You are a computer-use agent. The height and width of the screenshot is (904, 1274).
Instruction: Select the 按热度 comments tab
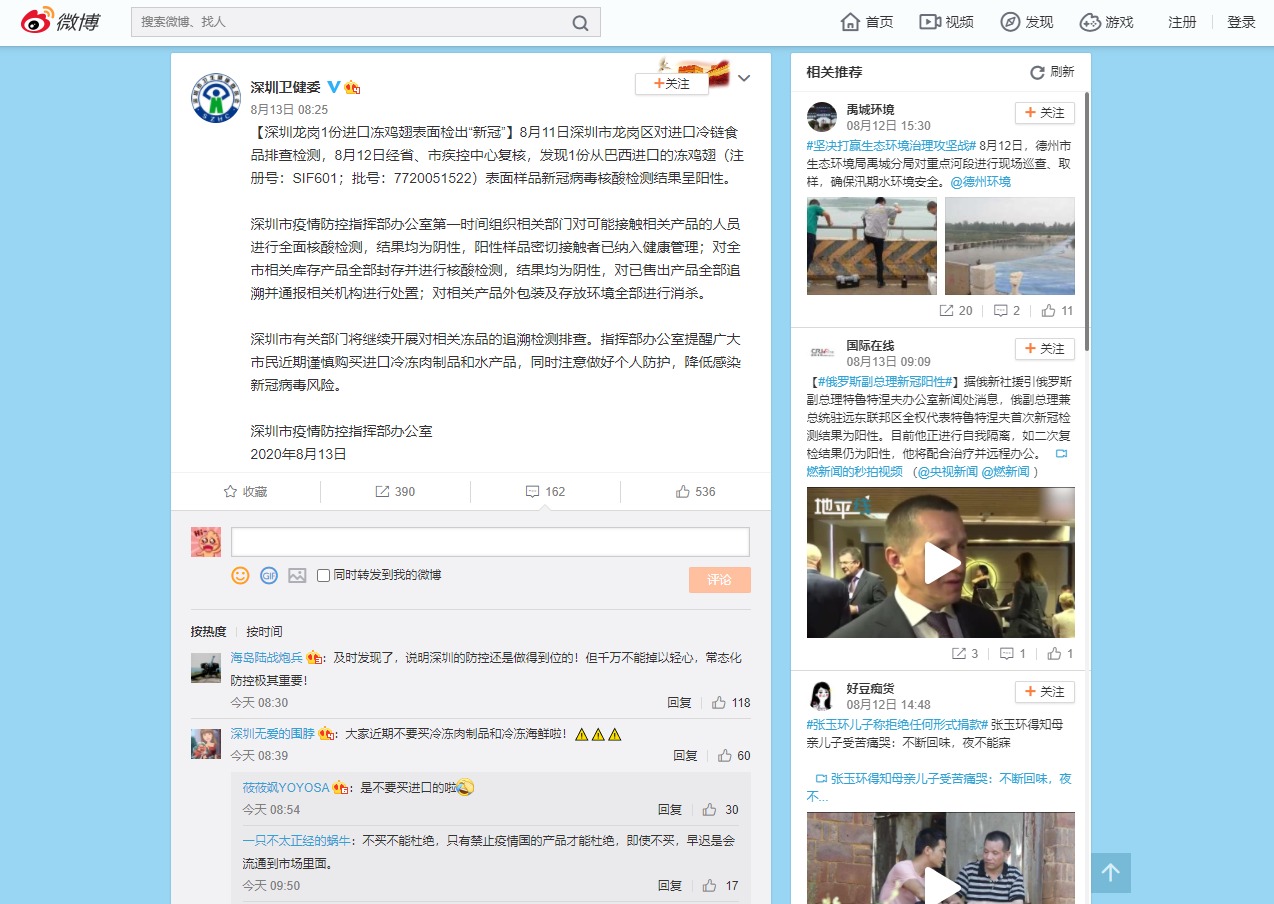click(x=211, y=631)
